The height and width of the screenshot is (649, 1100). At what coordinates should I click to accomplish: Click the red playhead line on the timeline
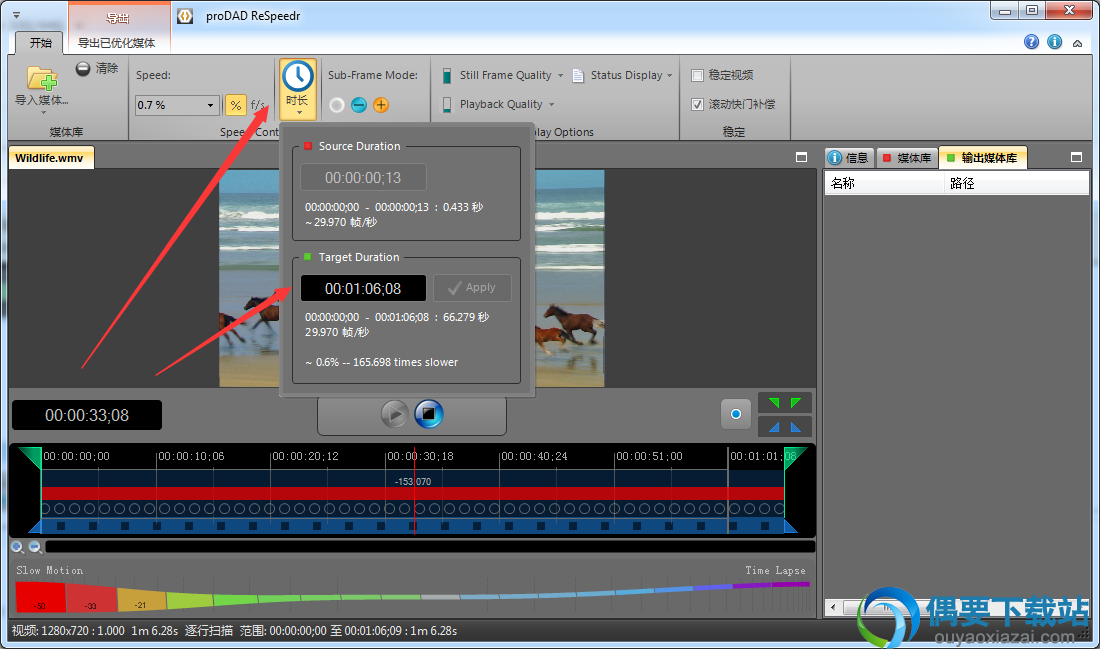[415, 491]
